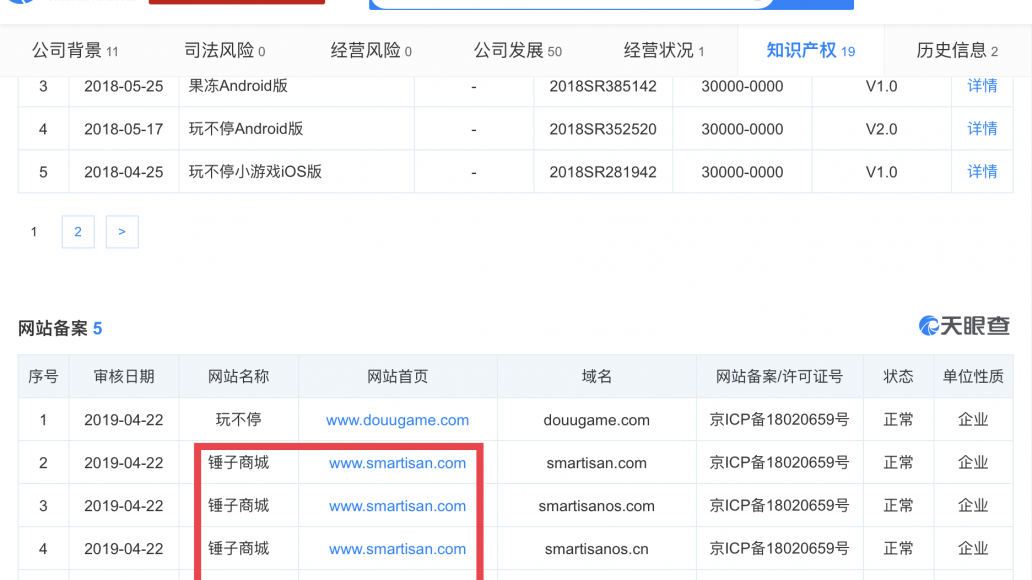Image resolution: width=1032 pixels, height=580 pixels.
Task: Select the 公司发展 tab
Action: pyautogui.click(x=517, y=51)
